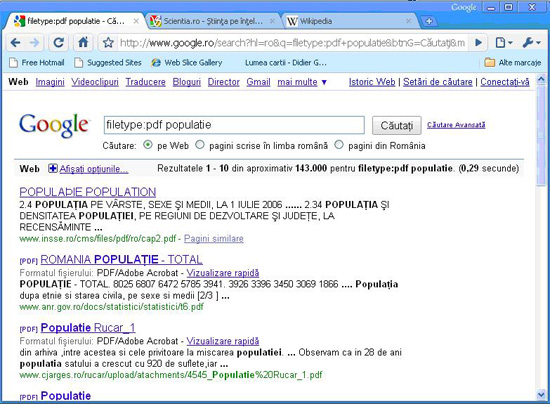
Task: Click the Go play arrow in address bar
Action: tap(478, 43)
